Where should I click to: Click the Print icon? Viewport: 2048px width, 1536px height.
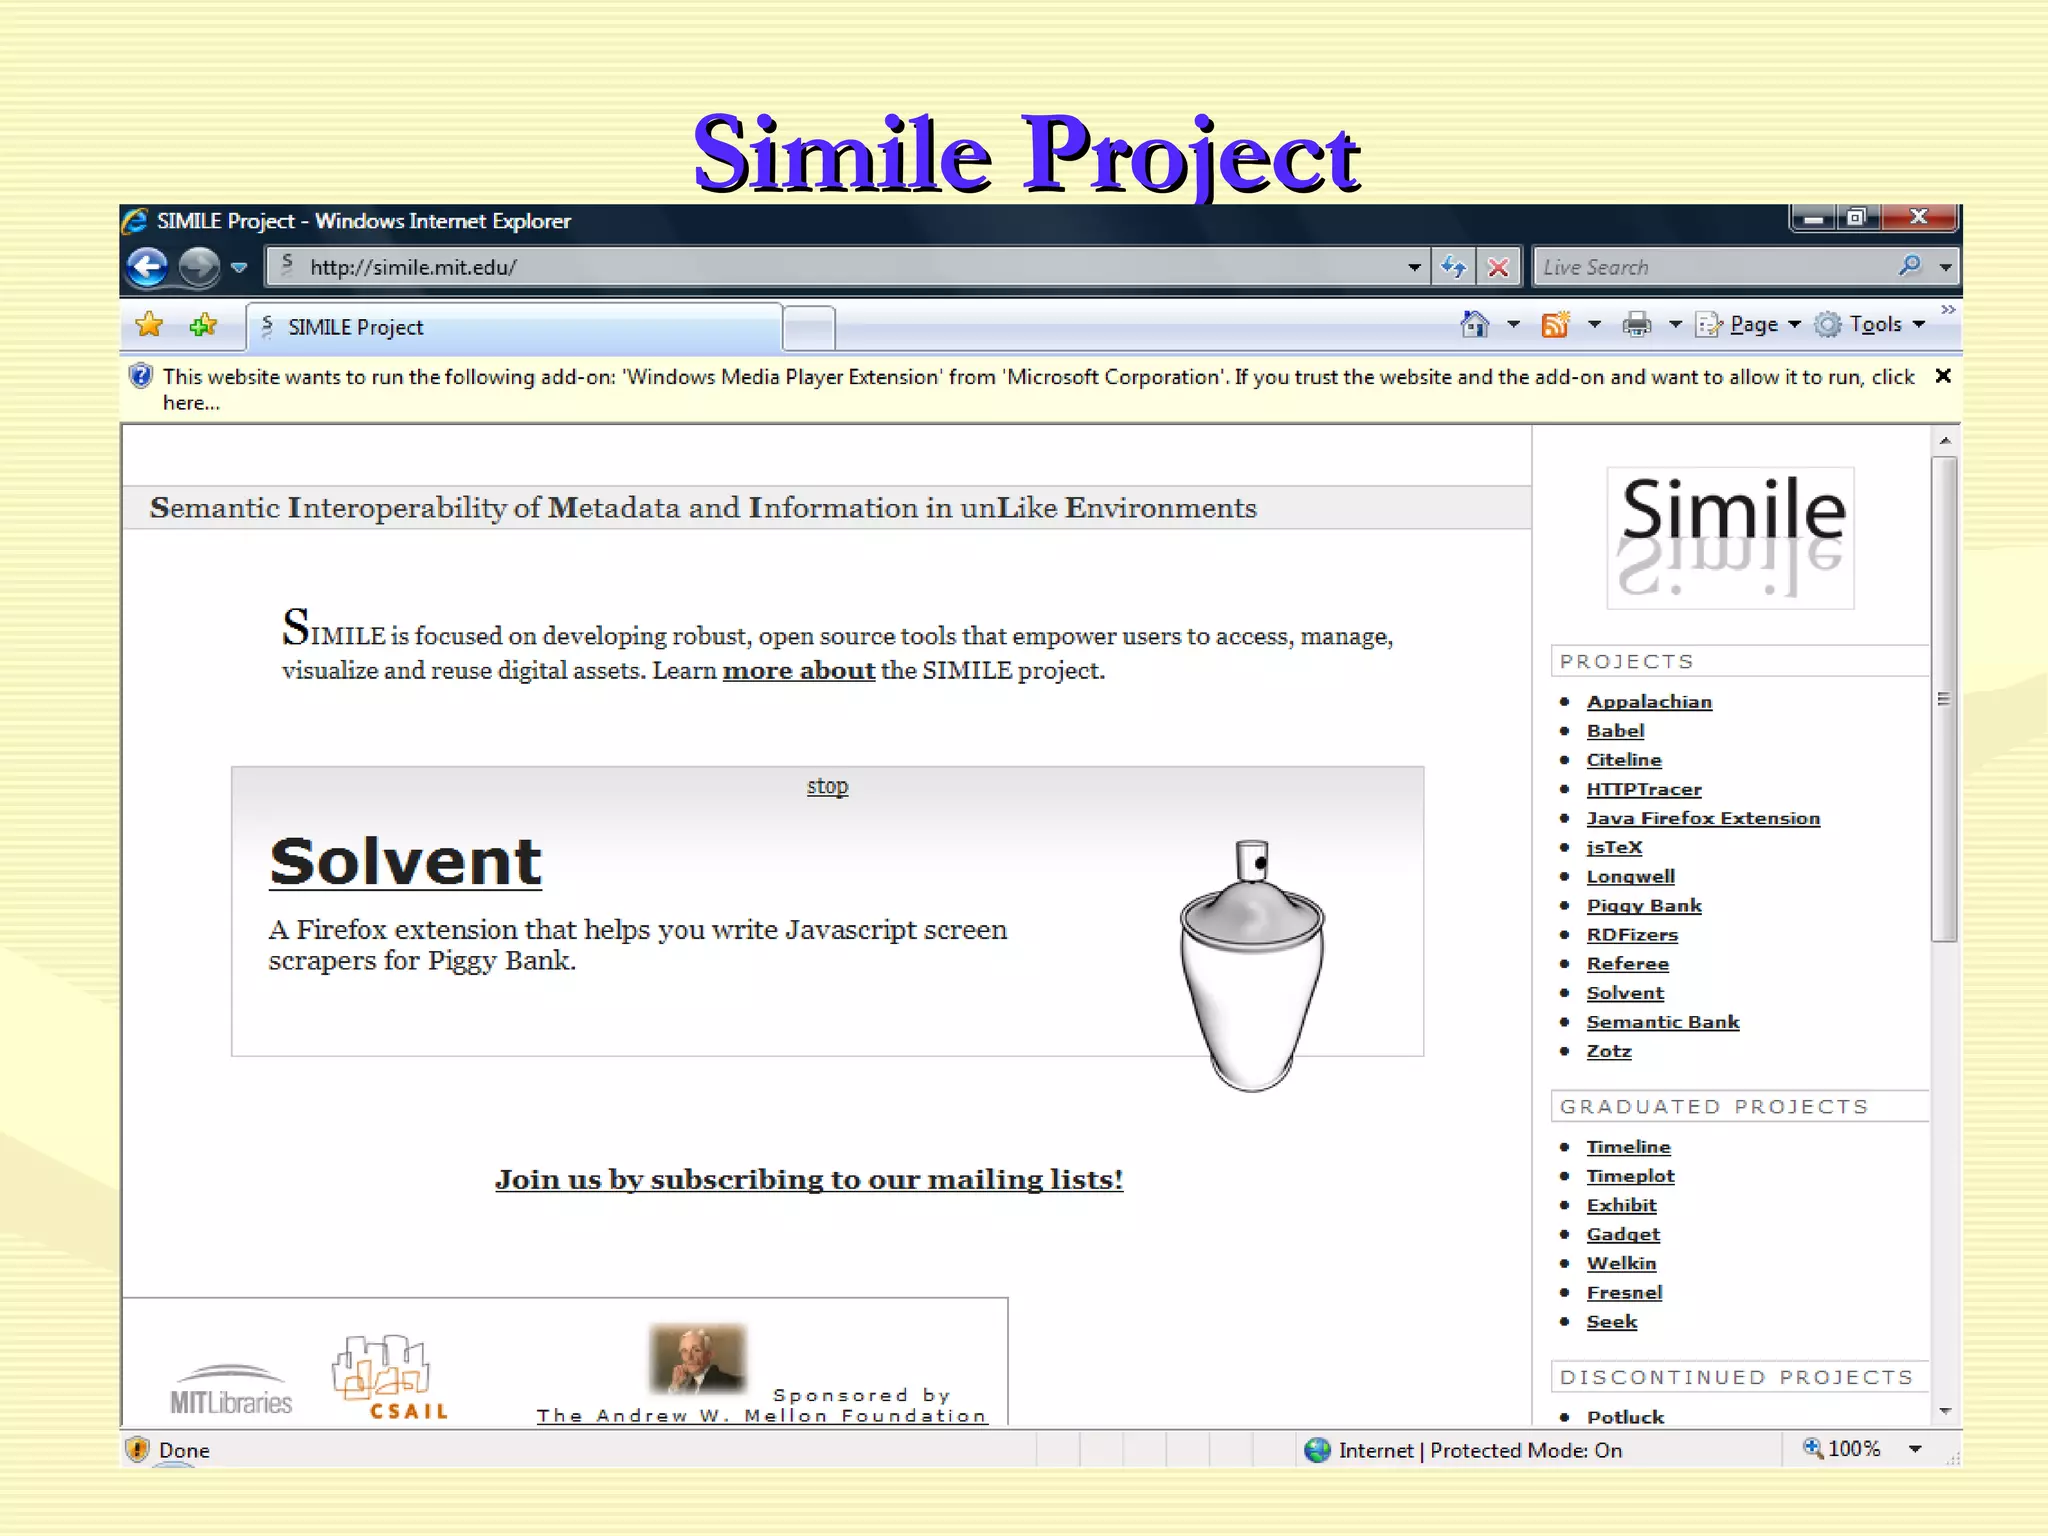(1637, 324)
